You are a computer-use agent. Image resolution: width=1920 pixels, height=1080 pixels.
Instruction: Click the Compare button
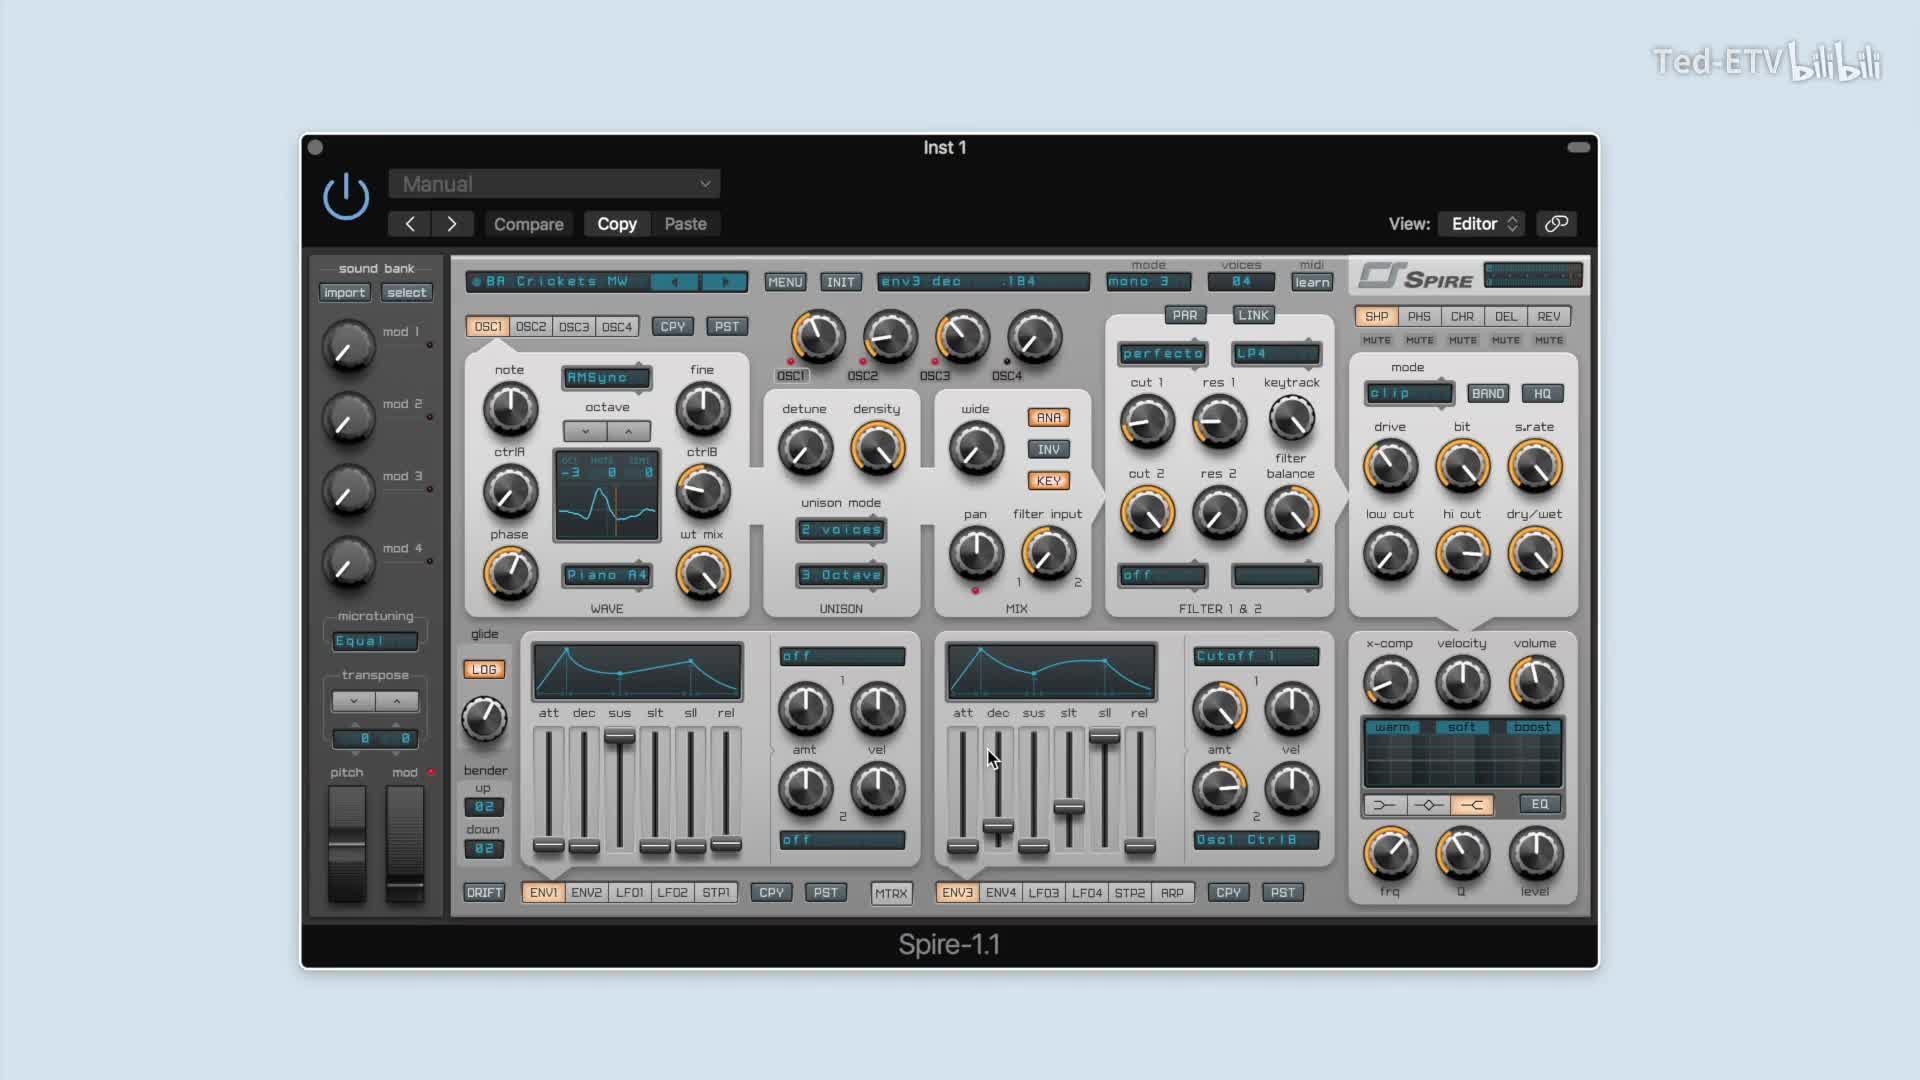[x=528, y=224]
